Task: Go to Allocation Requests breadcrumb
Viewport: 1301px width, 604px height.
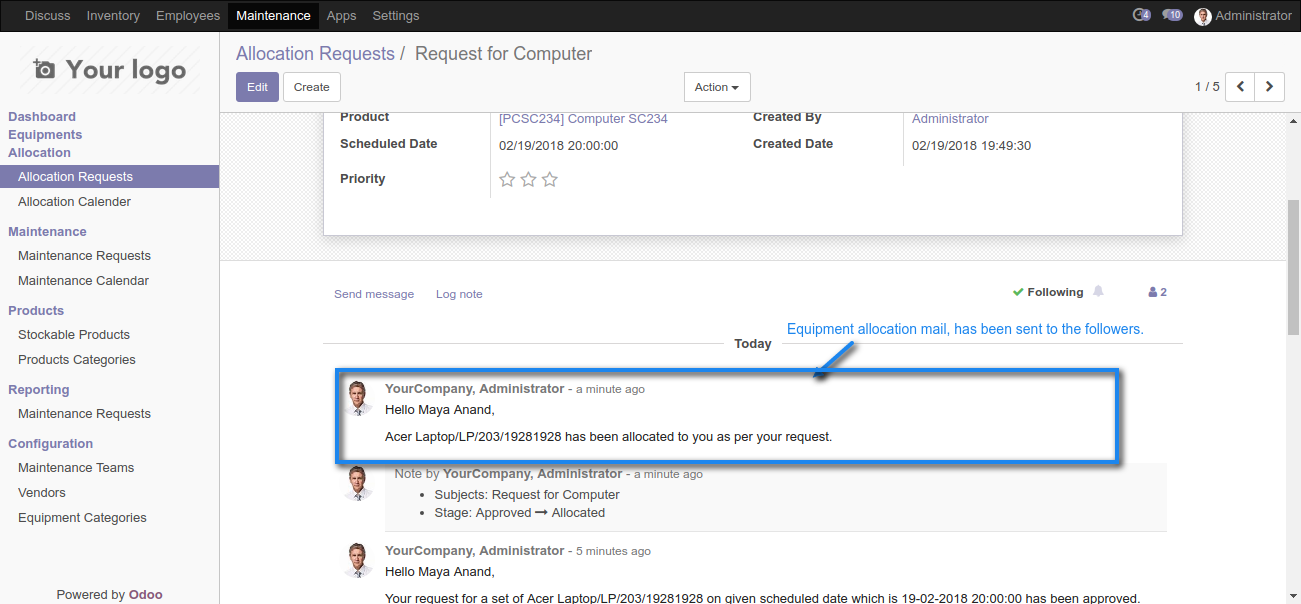Action: pyautogui.click(x=315, y=54)
